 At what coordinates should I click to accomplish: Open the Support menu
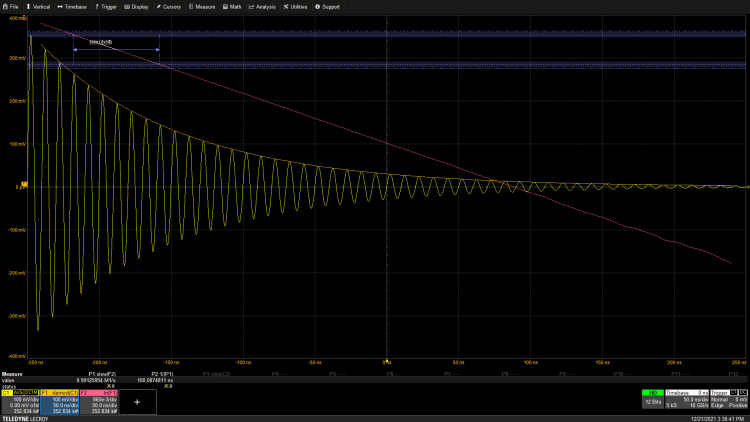tap(328, 6)
